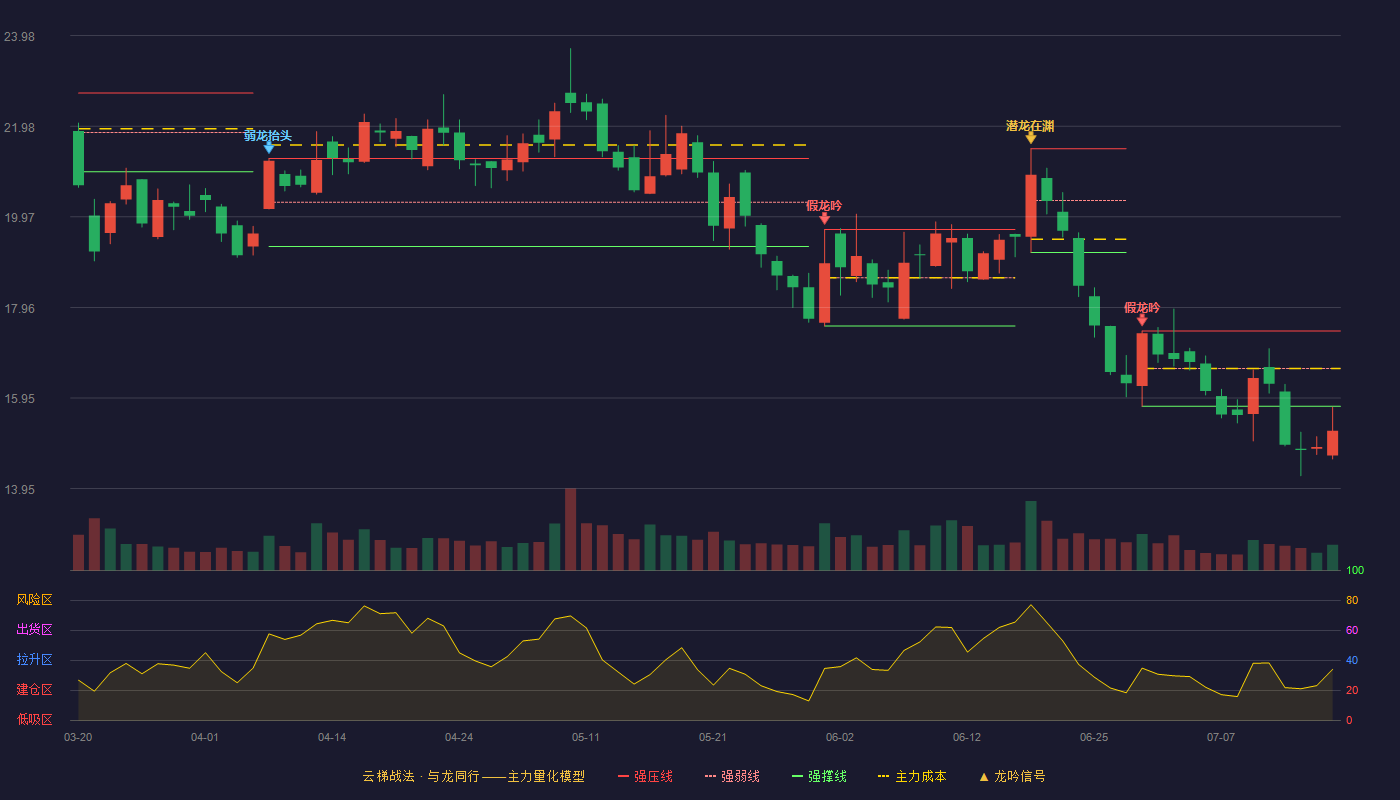1400x800 pixels.
Task: Select the 出货区 zone label
Action: [34, 630]
